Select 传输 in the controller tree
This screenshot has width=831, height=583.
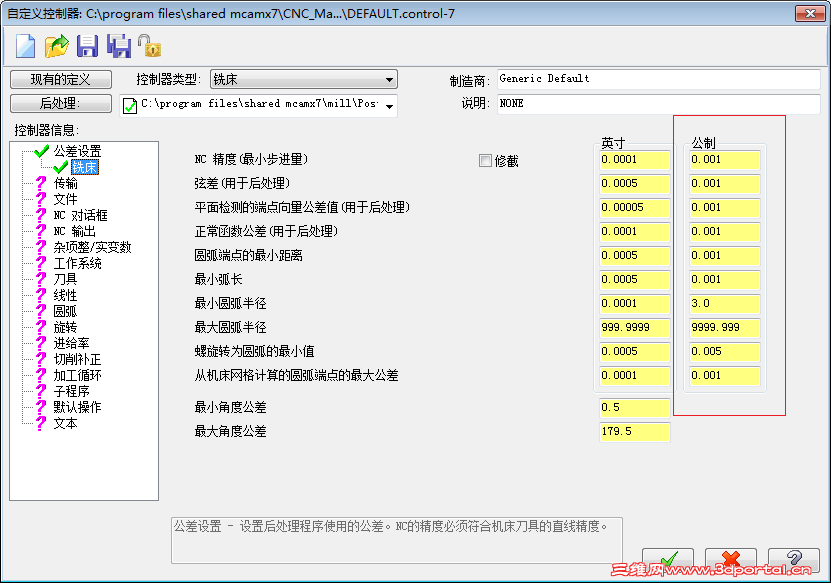click(66, 183)
